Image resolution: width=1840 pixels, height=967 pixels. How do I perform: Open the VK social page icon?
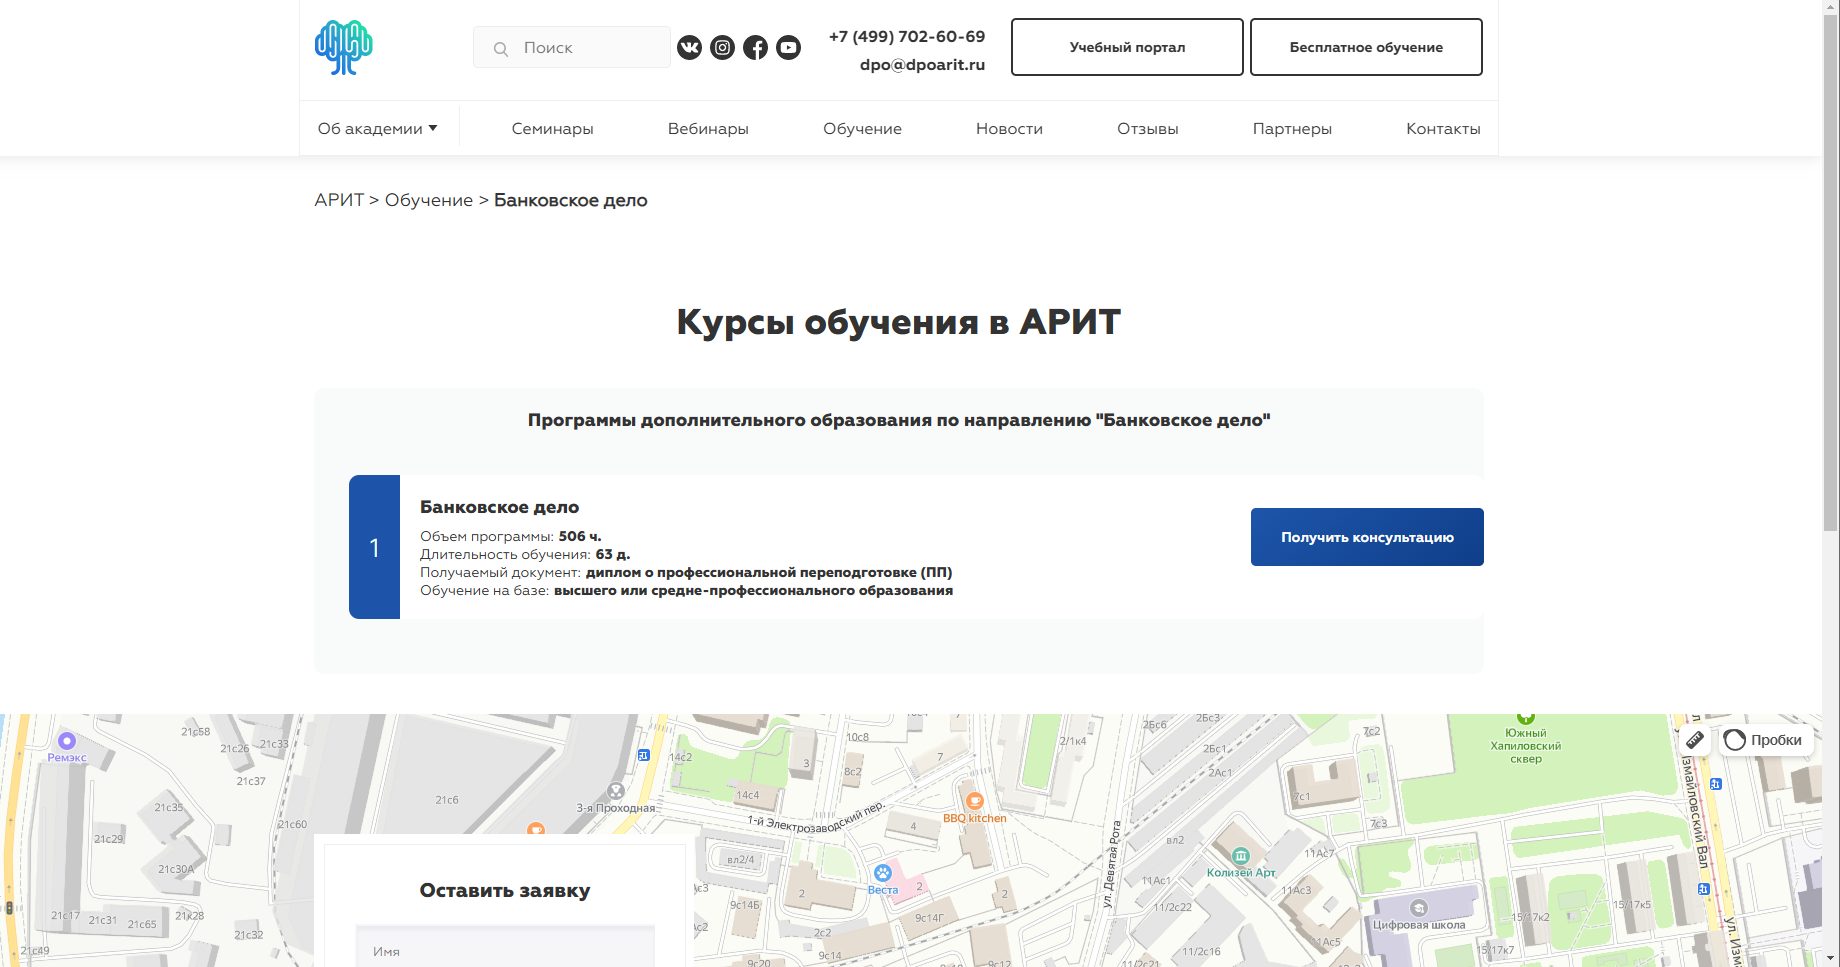689,47
